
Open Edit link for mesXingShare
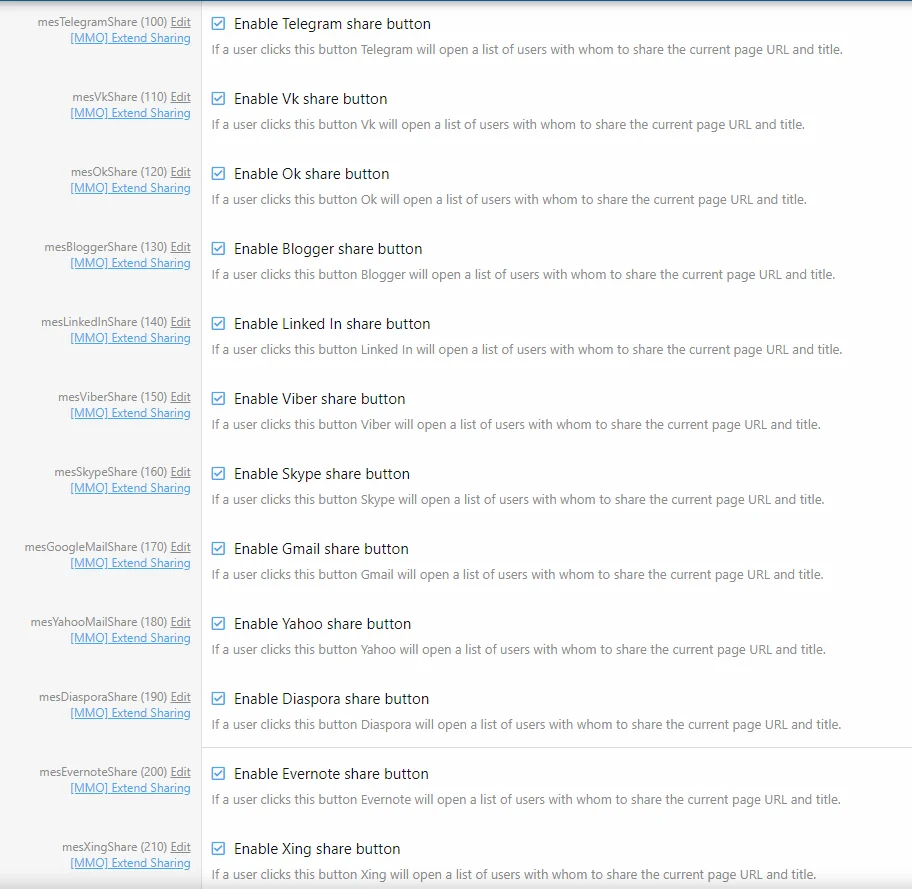pyautogui.click(x=180, y=847)
